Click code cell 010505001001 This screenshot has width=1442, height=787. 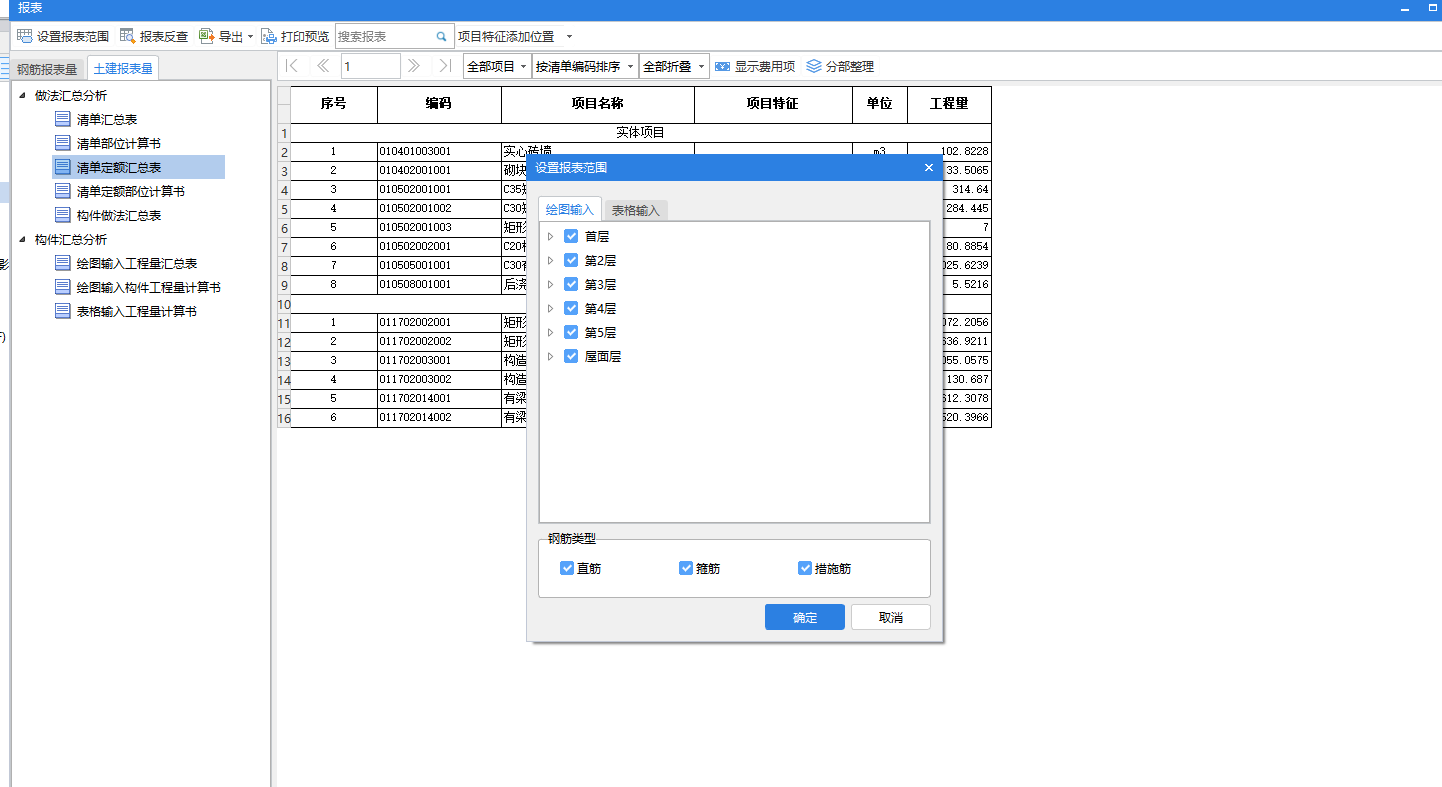(439, 266)
